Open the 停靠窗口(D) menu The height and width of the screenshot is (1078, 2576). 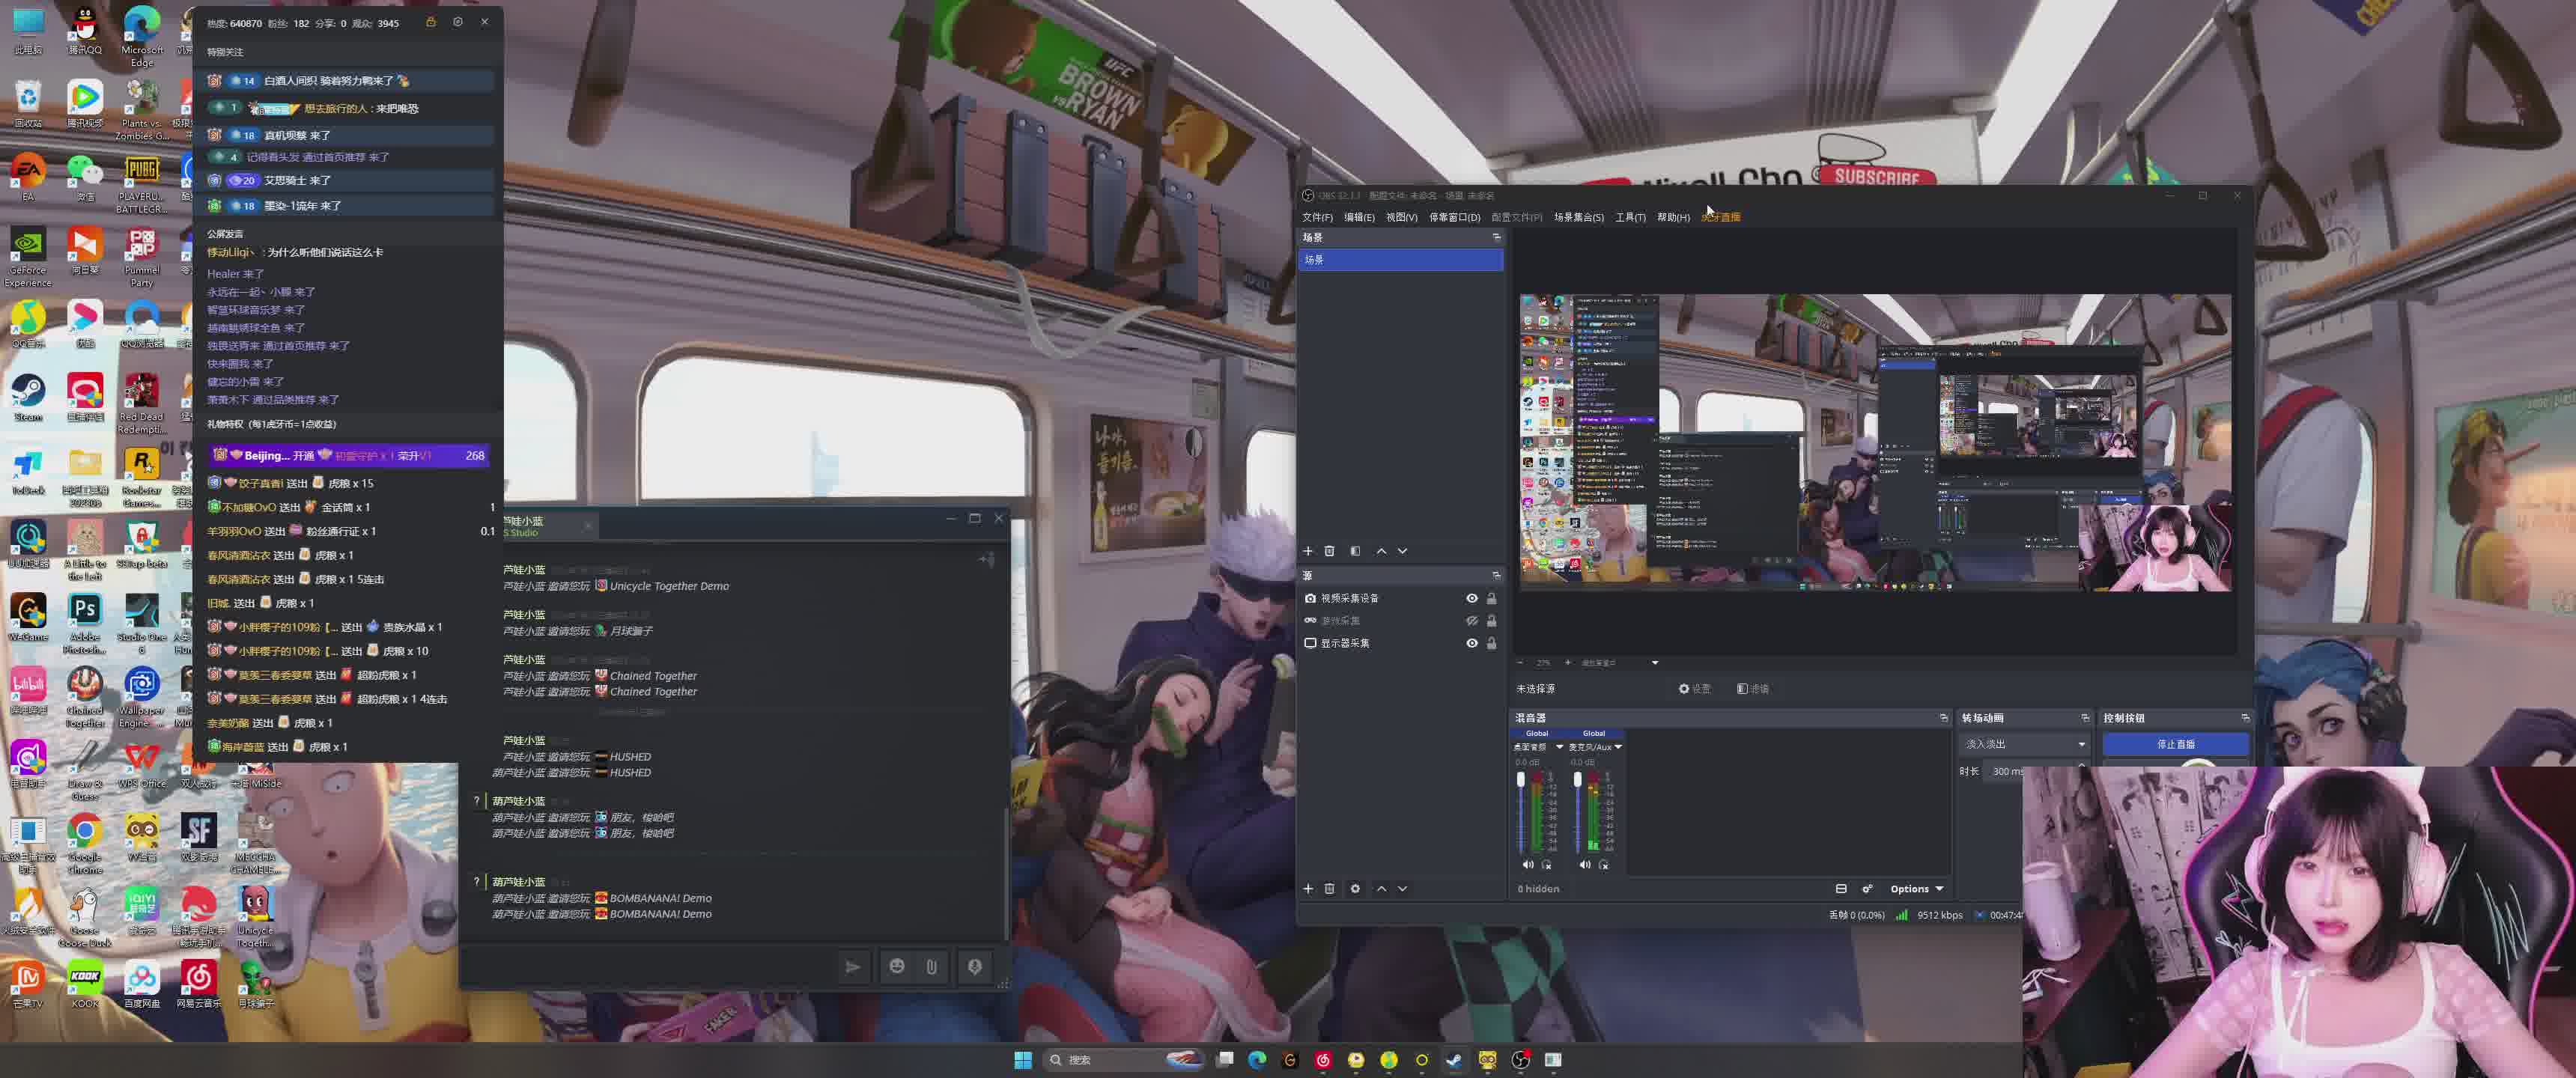1454,217
